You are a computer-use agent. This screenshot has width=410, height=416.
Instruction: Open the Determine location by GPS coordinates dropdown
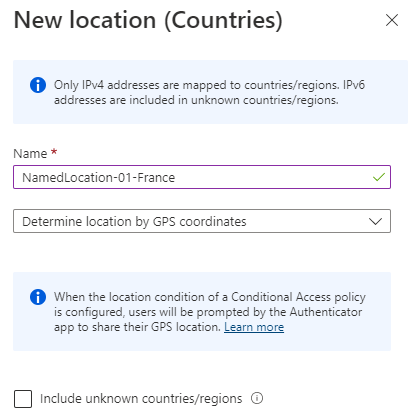[x=202, y=221]
